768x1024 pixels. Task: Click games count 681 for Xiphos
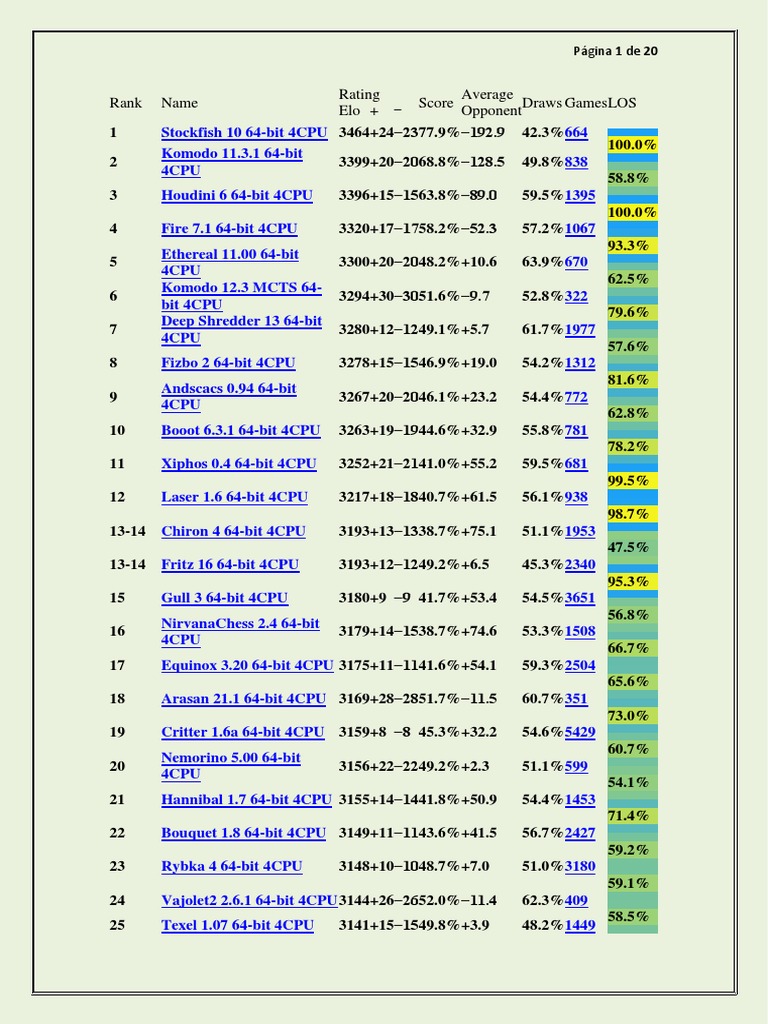[x=576, y=464]
